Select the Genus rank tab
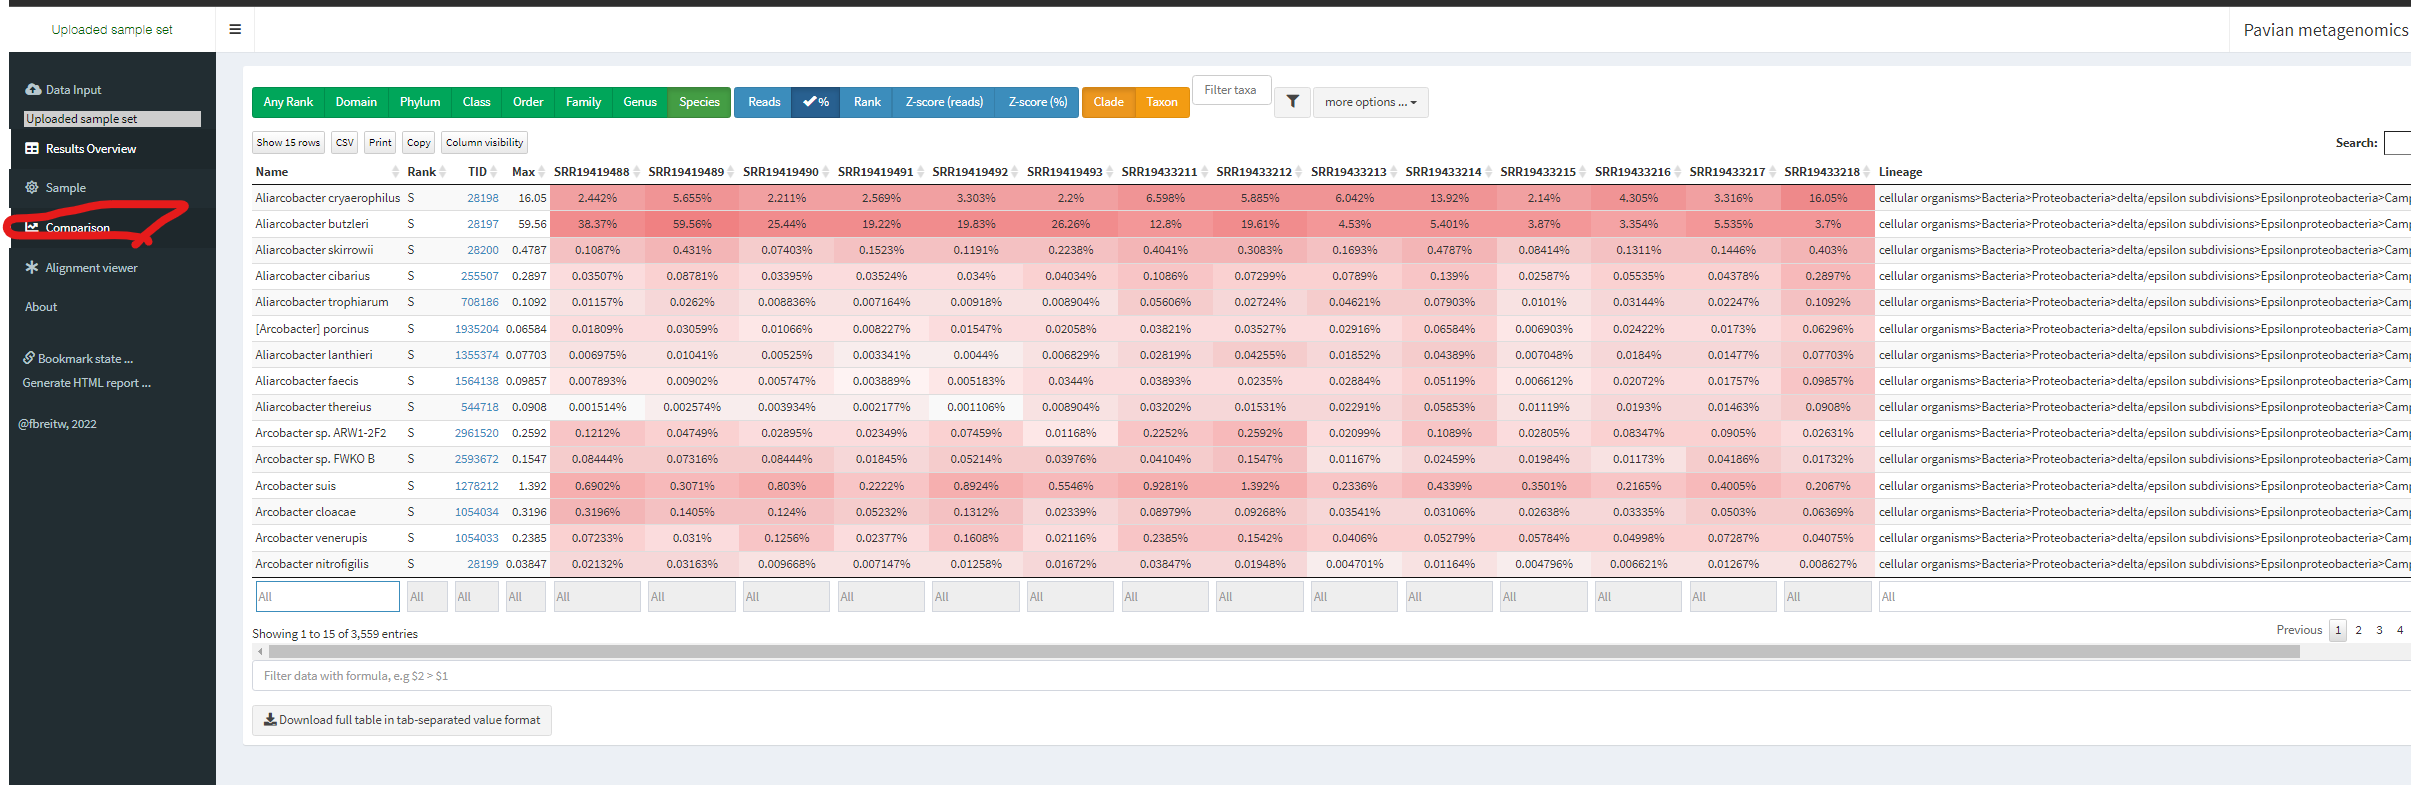Image resolution: width=2411 pixels, height=785 pixels. point(639,102)
